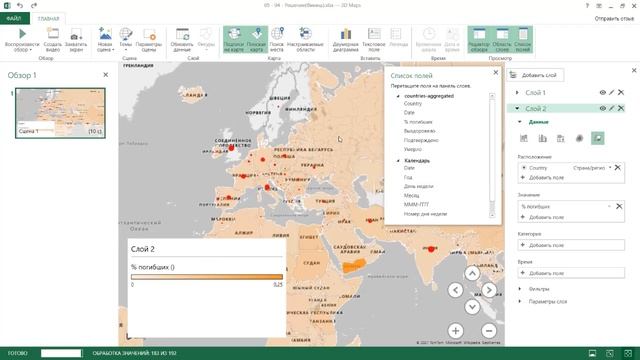Screen dimensions: 640x360
Task: Click the Redo arrow in title bar
Action: (33, 5)
